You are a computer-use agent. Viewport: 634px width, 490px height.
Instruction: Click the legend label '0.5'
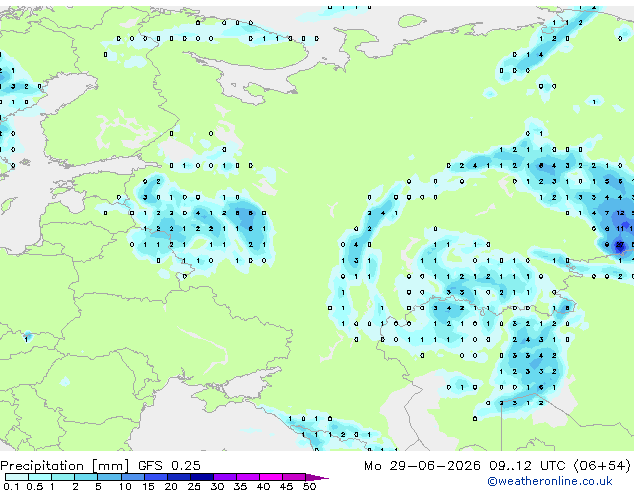[34, 486]
